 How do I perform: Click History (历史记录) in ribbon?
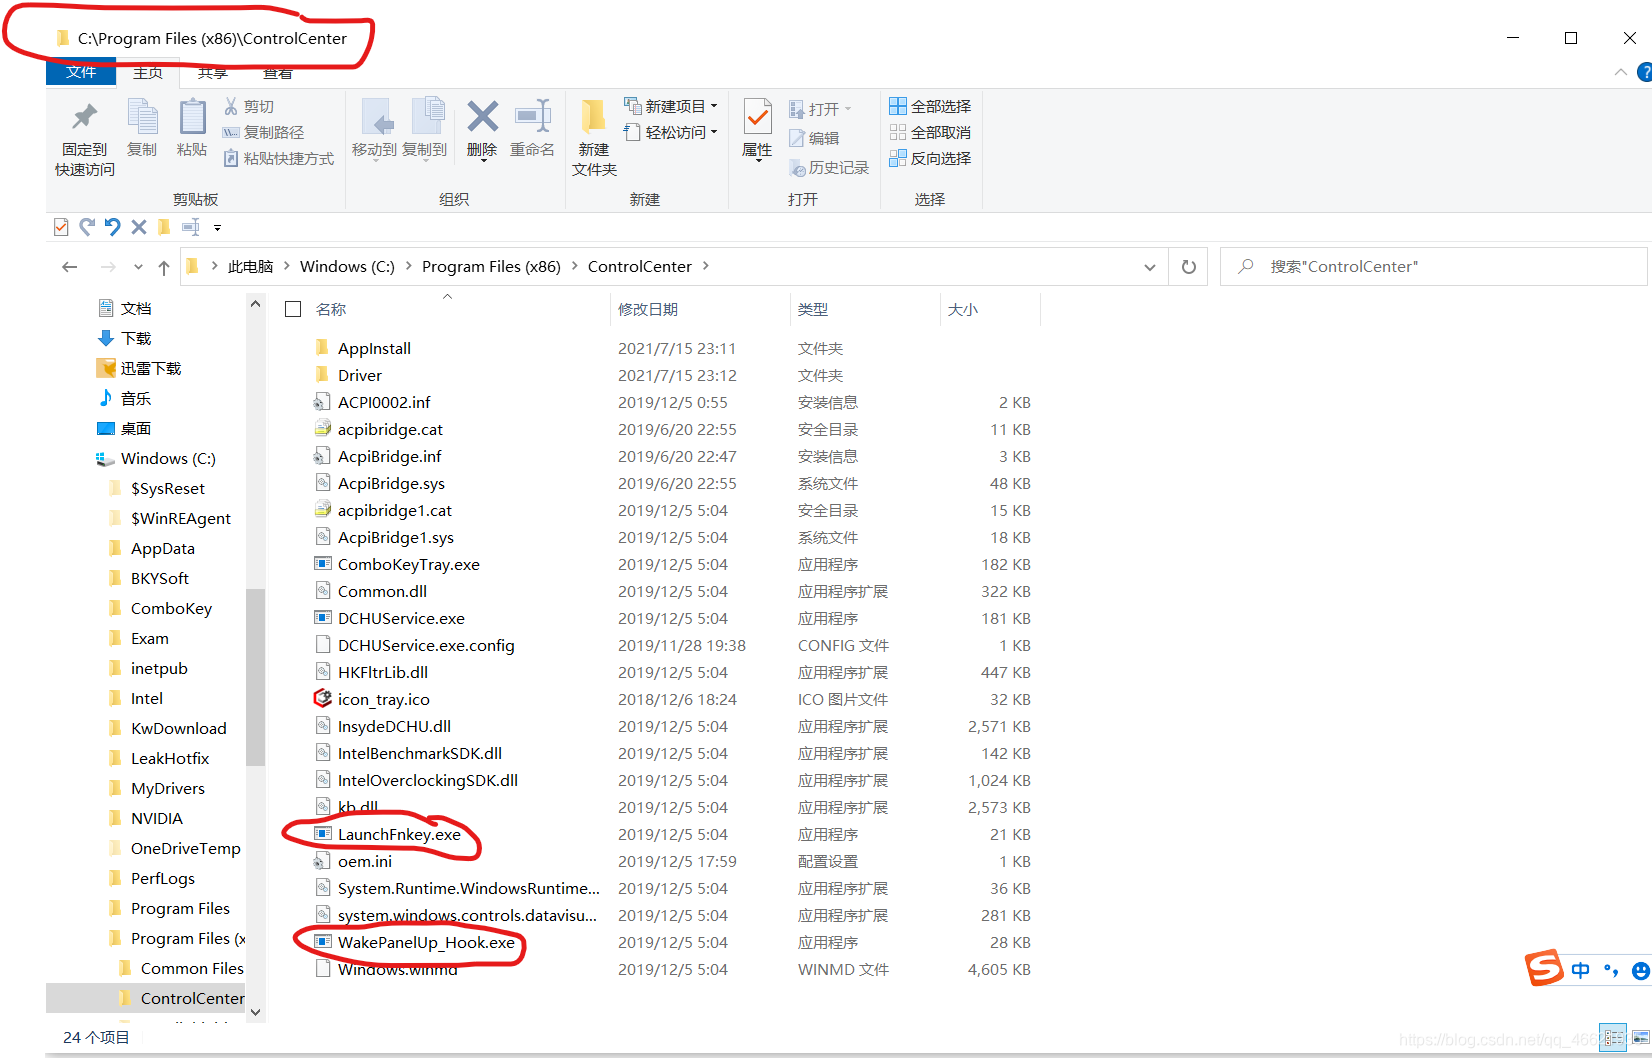pyautogui.click(x=829, y=167)
